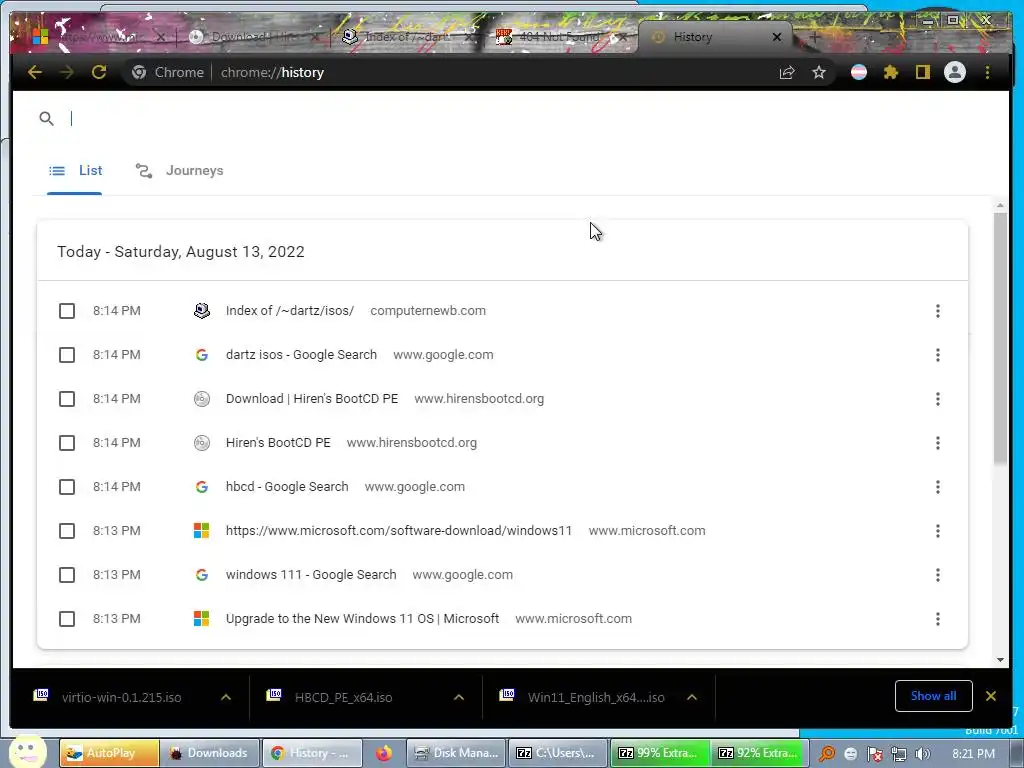Viewport: 1024px width, 768px height.
Task: Open AutoPlay window from taskbar
Action: coord(109,753)
